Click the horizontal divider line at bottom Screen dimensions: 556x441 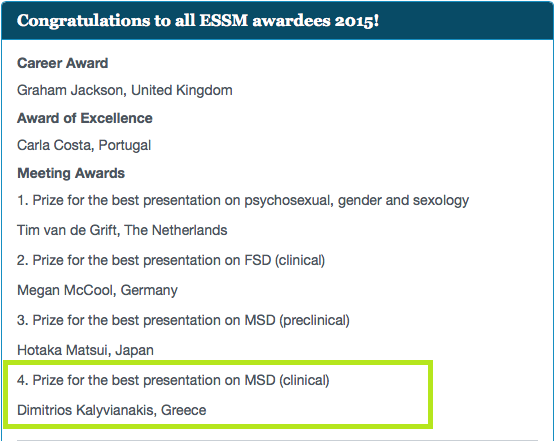click(277, 440)
